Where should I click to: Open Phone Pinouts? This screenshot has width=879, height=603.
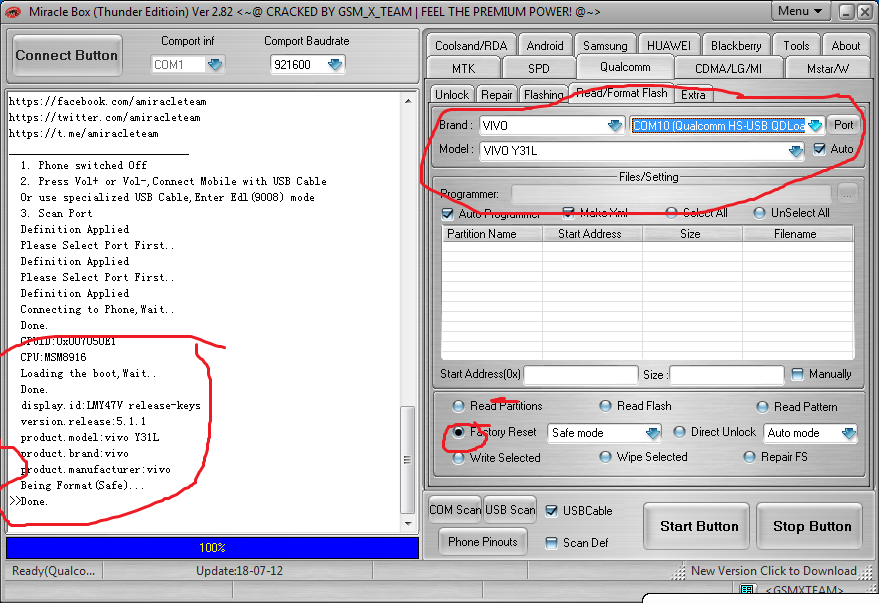click(483, 541)
